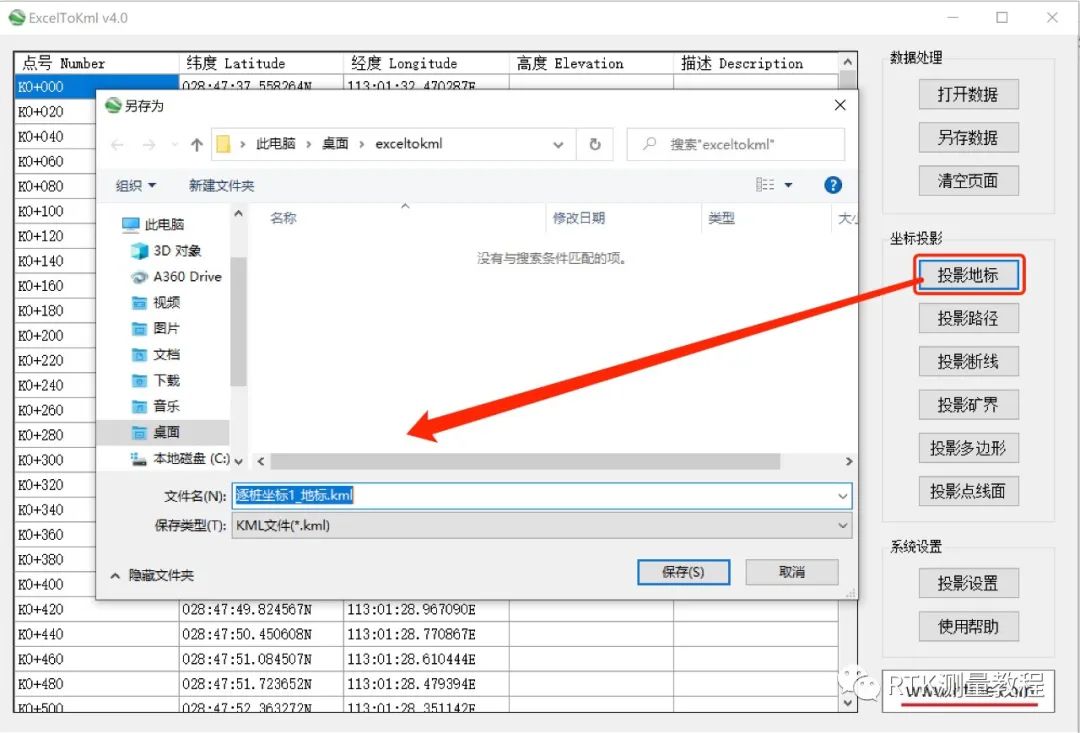Click exceltokml in the address path
This screenshot has height=733, width=1080.
(408, 144)
